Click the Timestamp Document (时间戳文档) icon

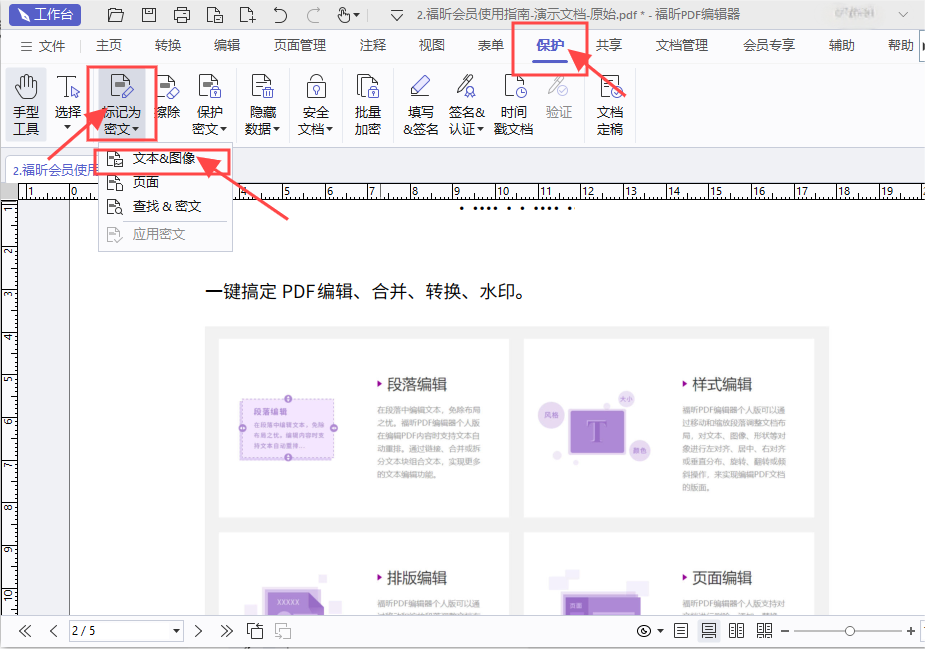coord(514,104)
